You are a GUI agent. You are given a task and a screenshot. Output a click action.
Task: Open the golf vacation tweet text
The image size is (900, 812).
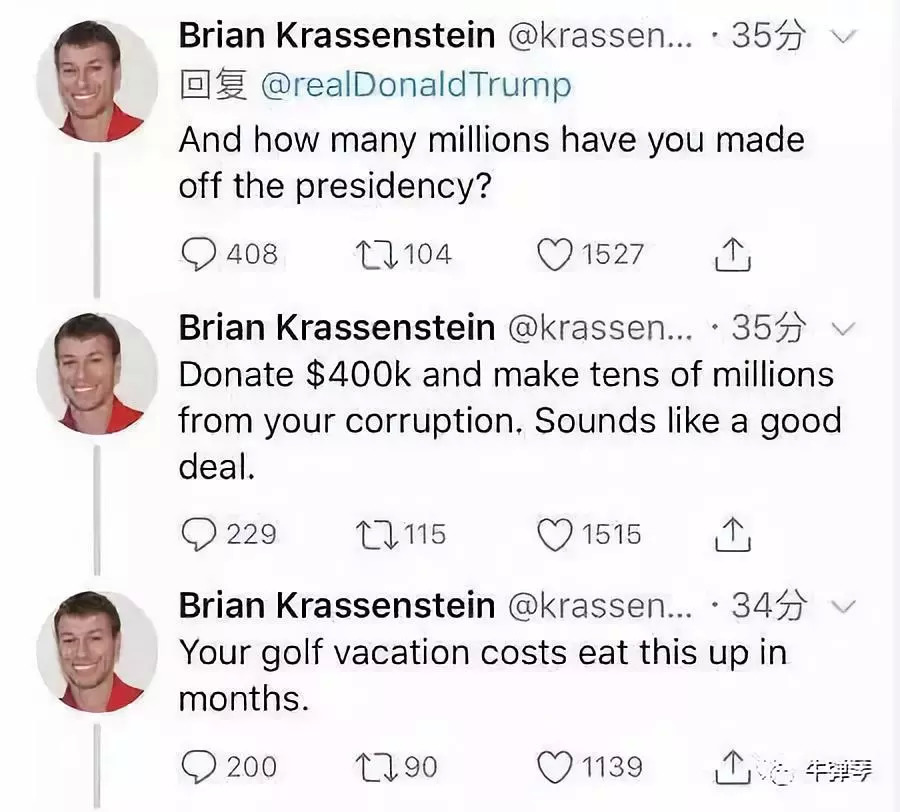(x=482, y=675)
